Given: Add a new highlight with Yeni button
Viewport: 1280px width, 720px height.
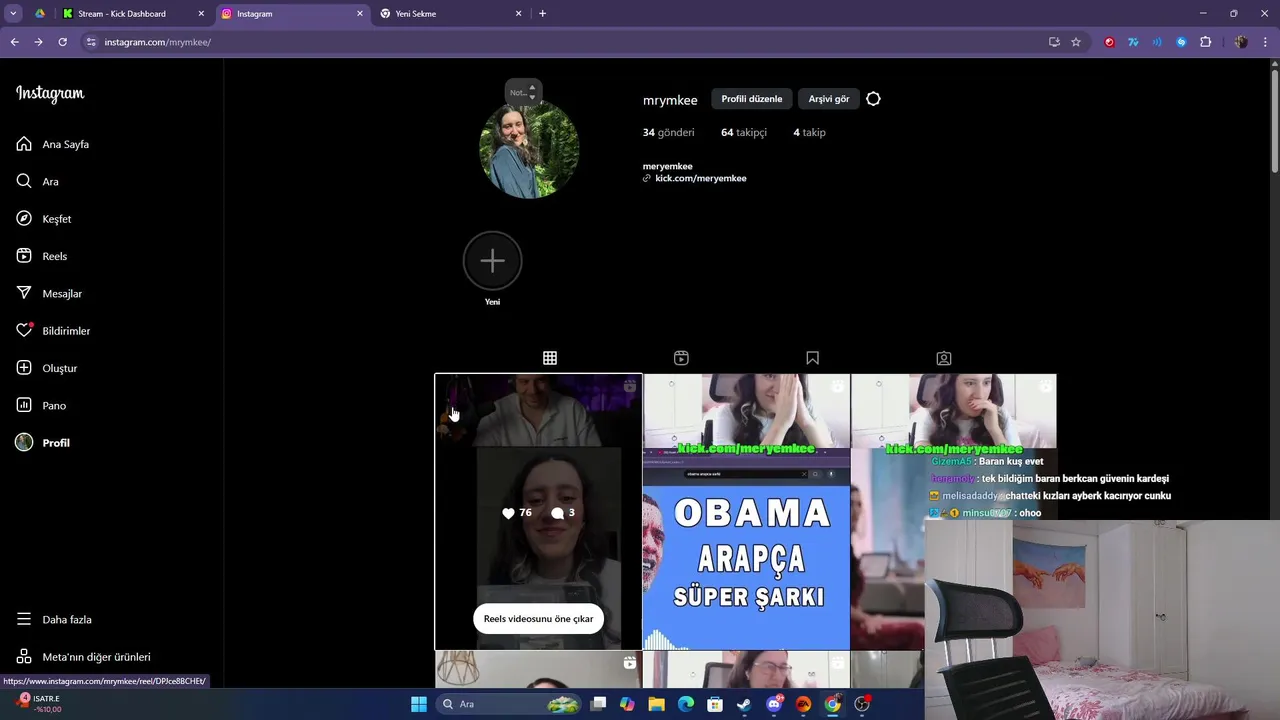Looking at the screenshot, I should 492,261.
